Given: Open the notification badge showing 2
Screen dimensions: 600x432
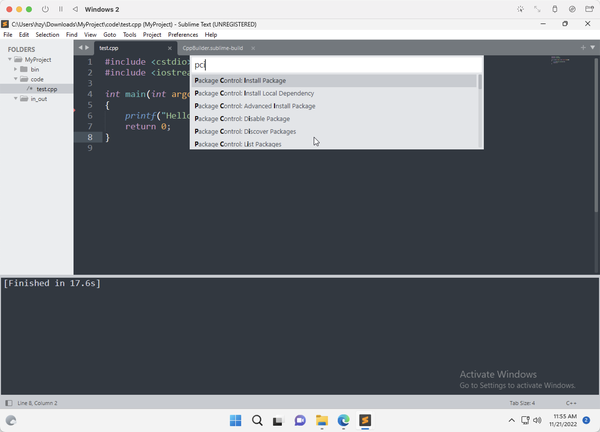Looking at the screenshot, I should click(x=586, y=421).
